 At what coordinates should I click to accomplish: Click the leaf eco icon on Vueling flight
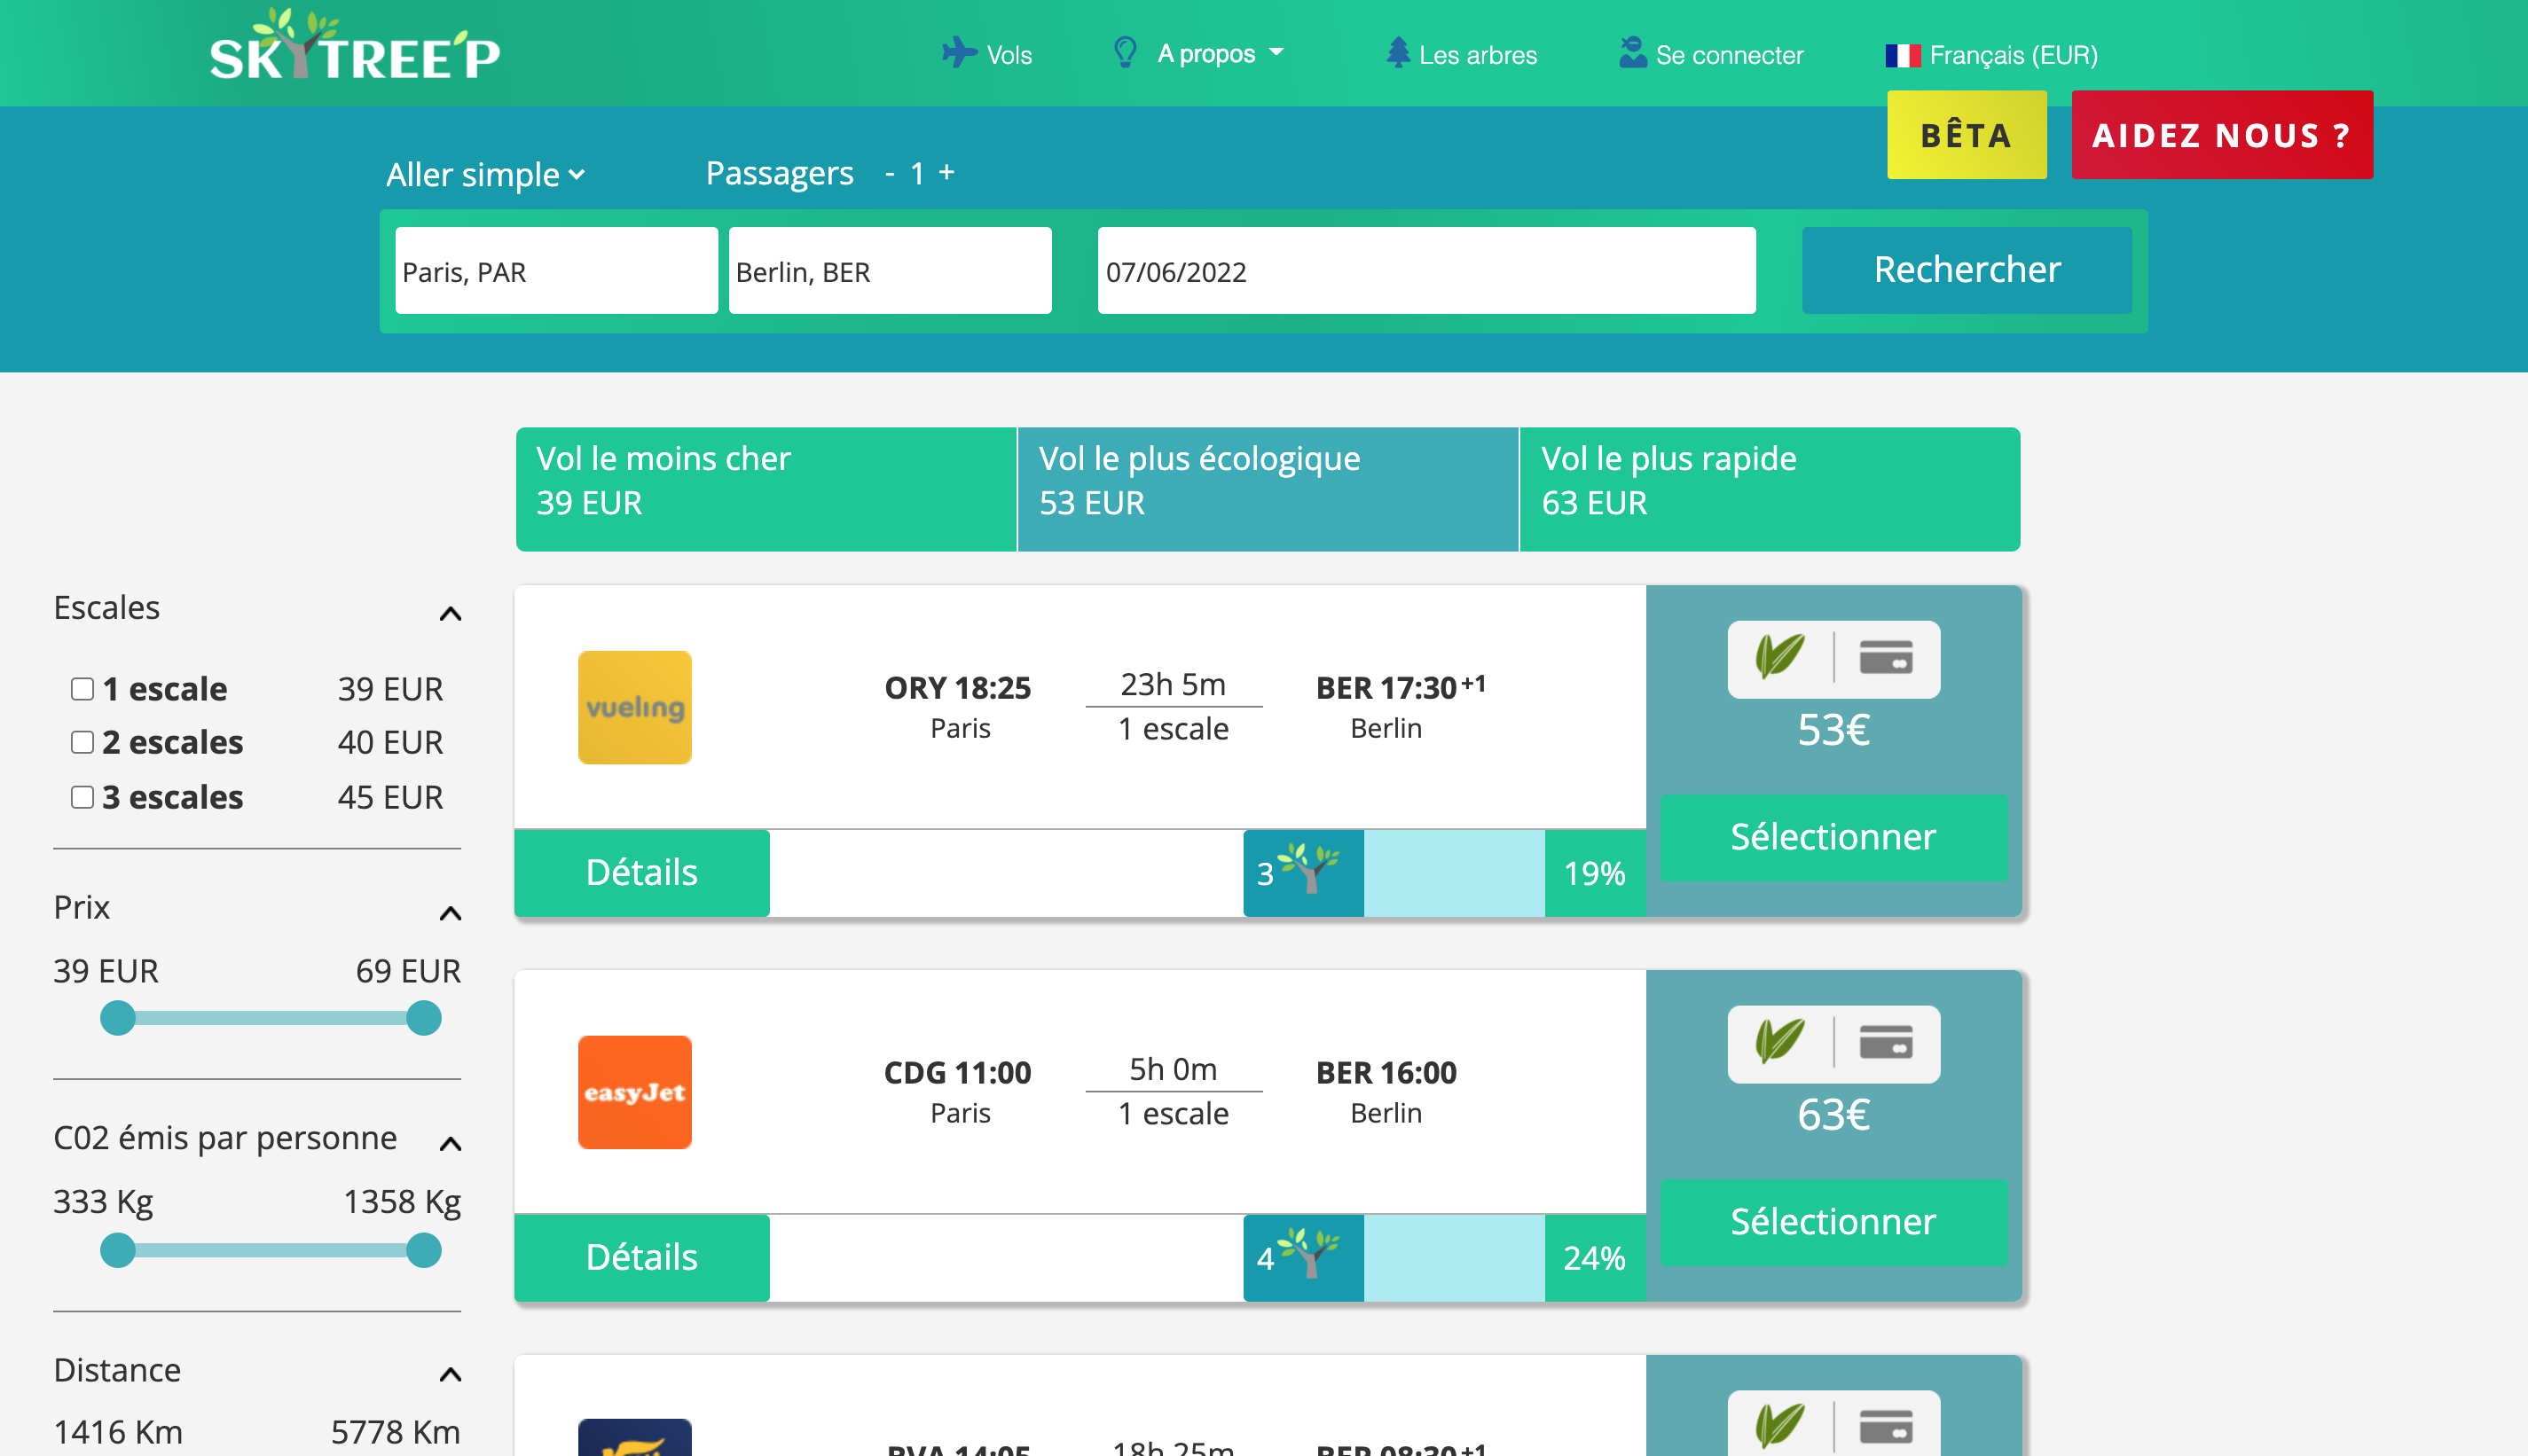click(x=1780, y=658)
